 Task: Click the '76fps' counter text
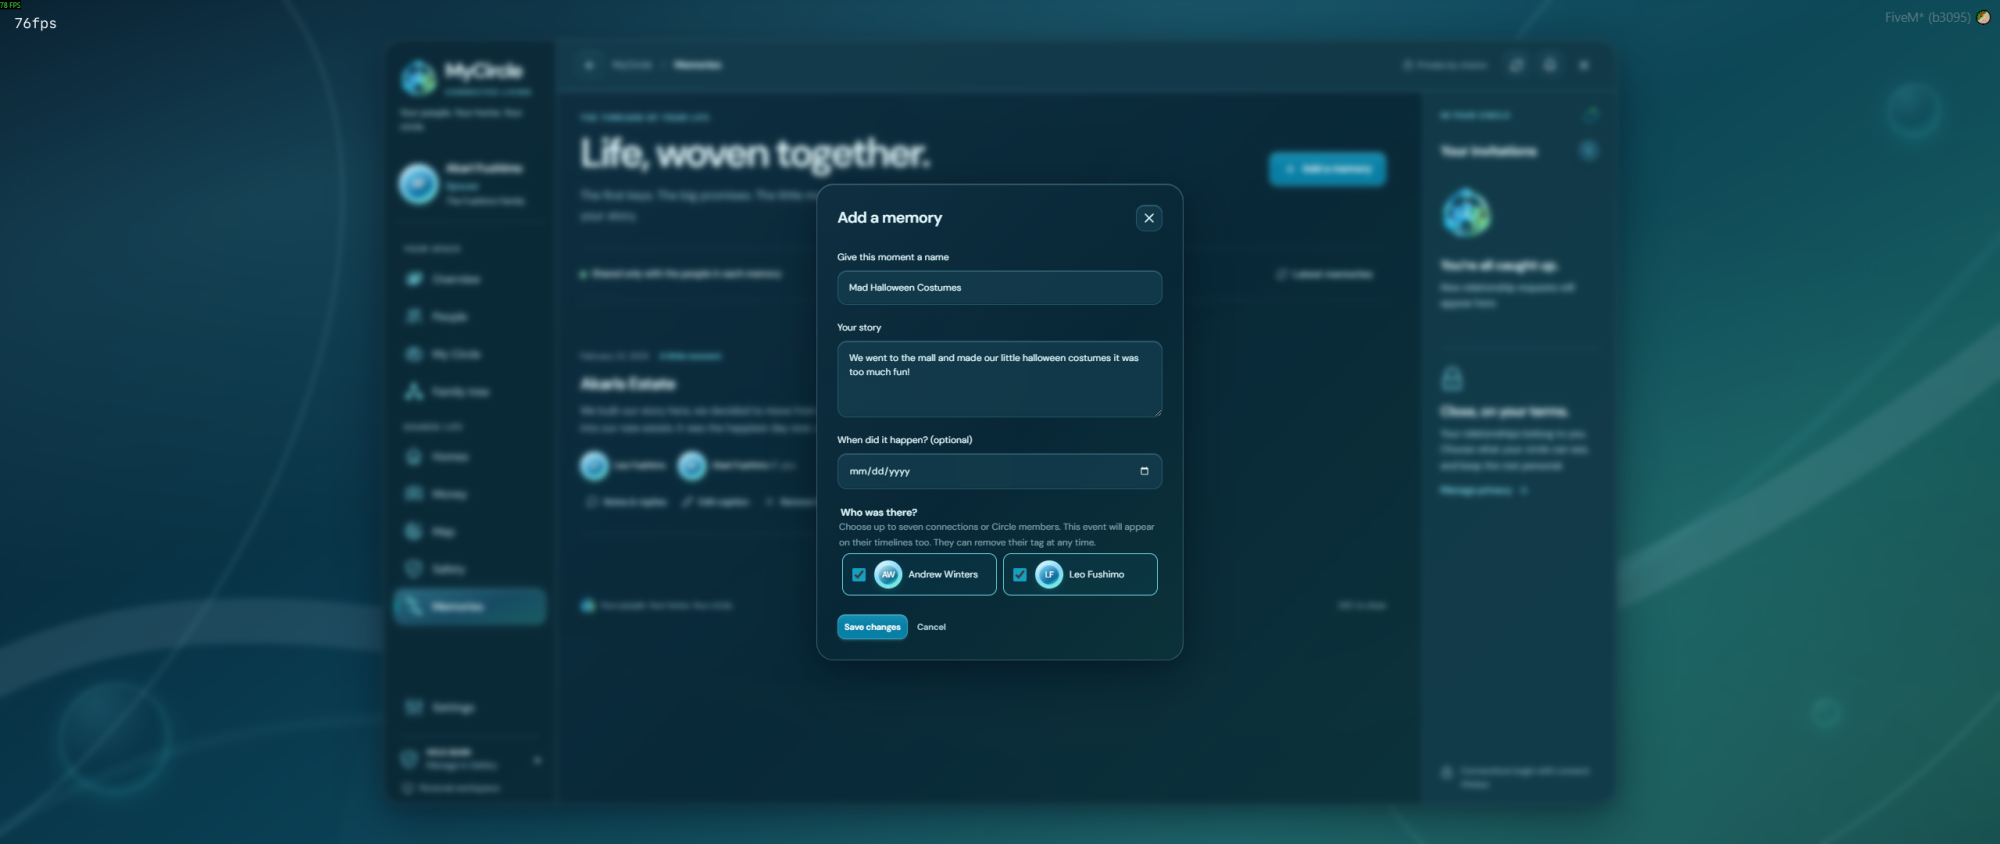point(35,23)
